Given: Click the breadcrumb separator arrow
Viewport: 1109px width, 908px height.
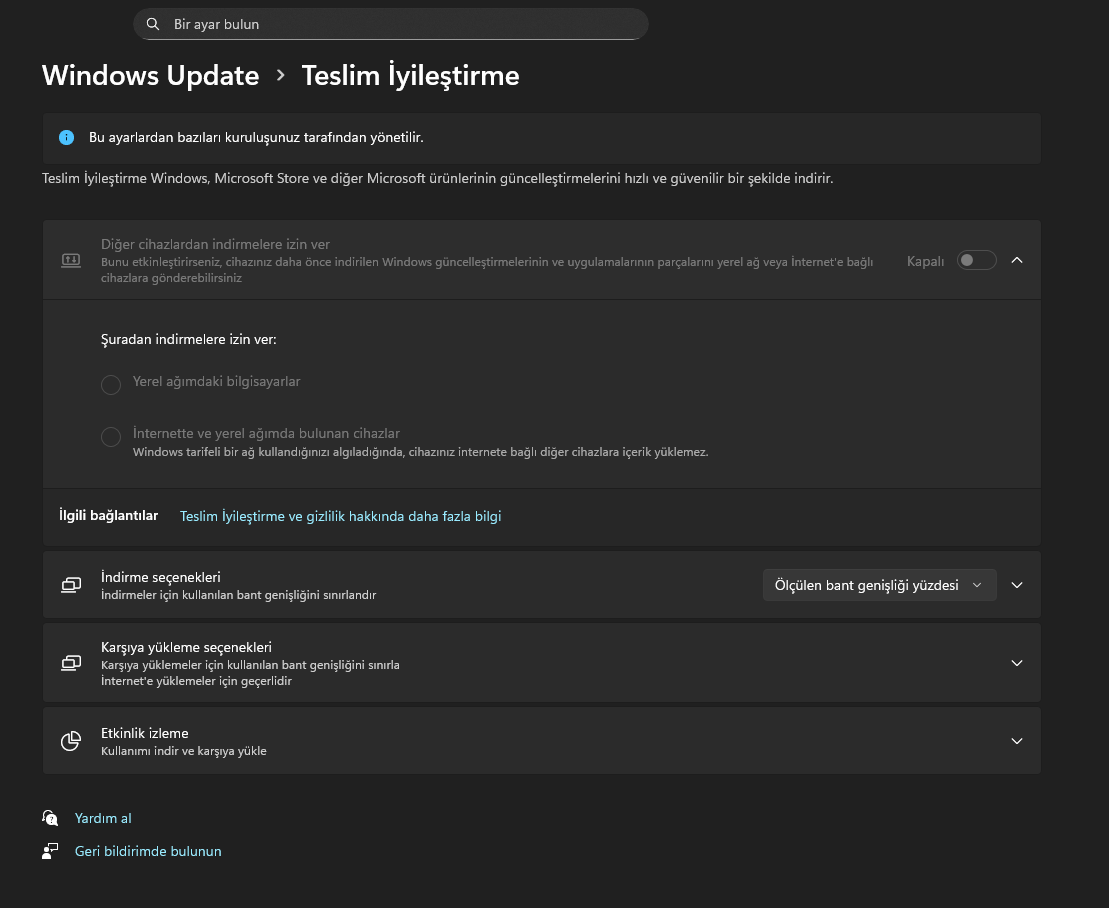Looking at the screenshot, I should click(x=281, y=75).
